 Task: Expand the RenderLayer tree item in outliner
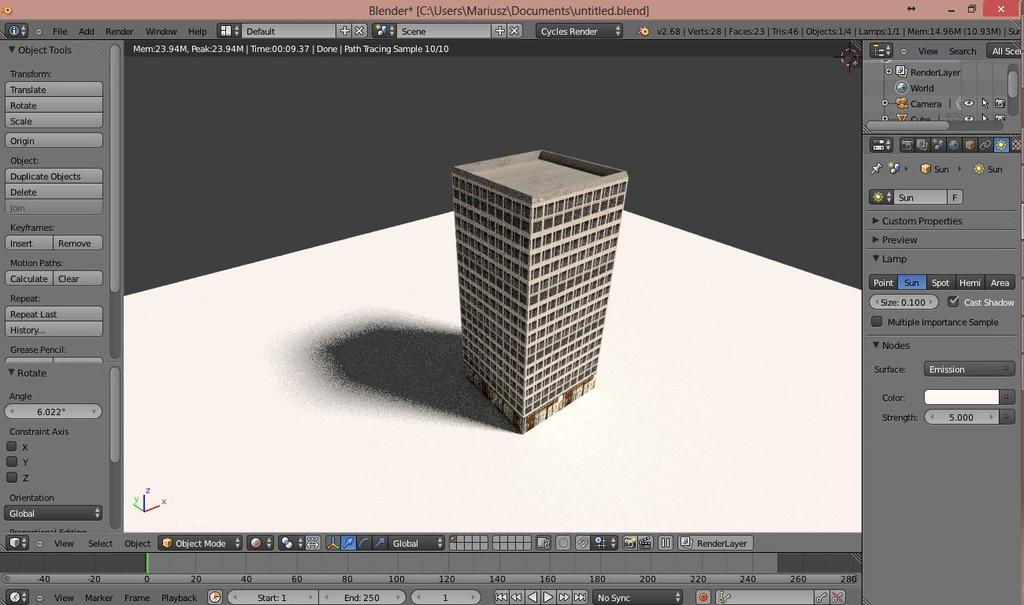point(888,71)
